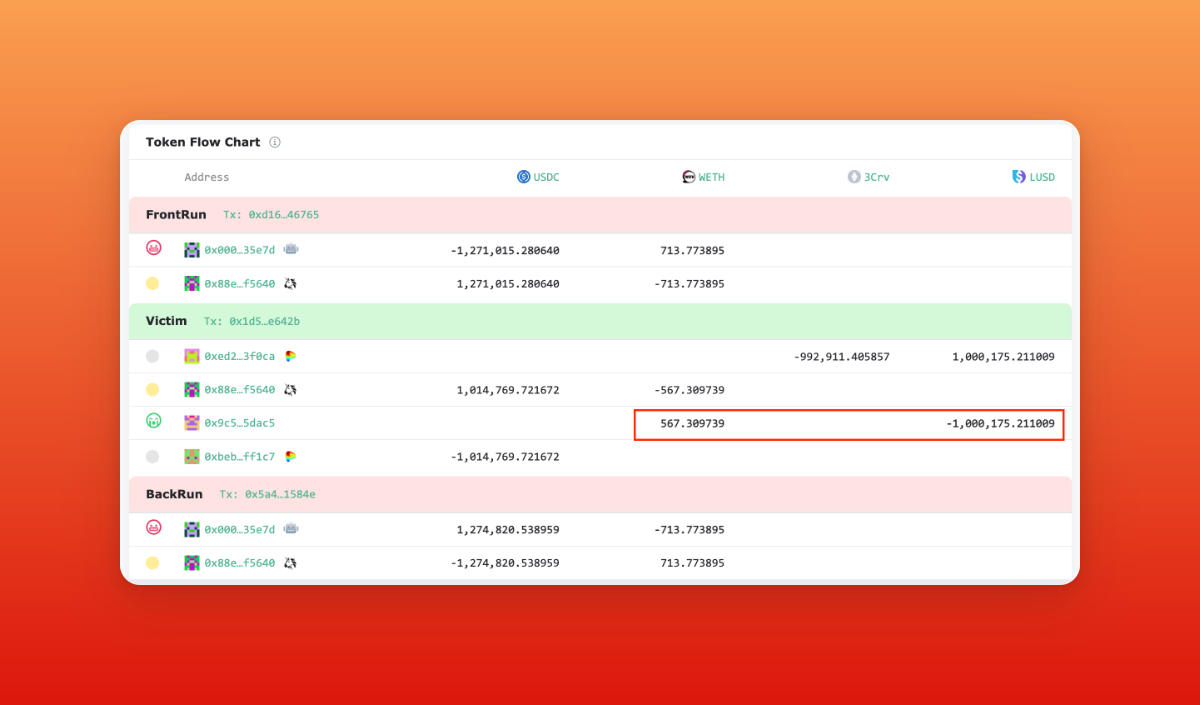
Task: Open address 0x88e…f5640 in Victim section
Action: coord(240,390)
